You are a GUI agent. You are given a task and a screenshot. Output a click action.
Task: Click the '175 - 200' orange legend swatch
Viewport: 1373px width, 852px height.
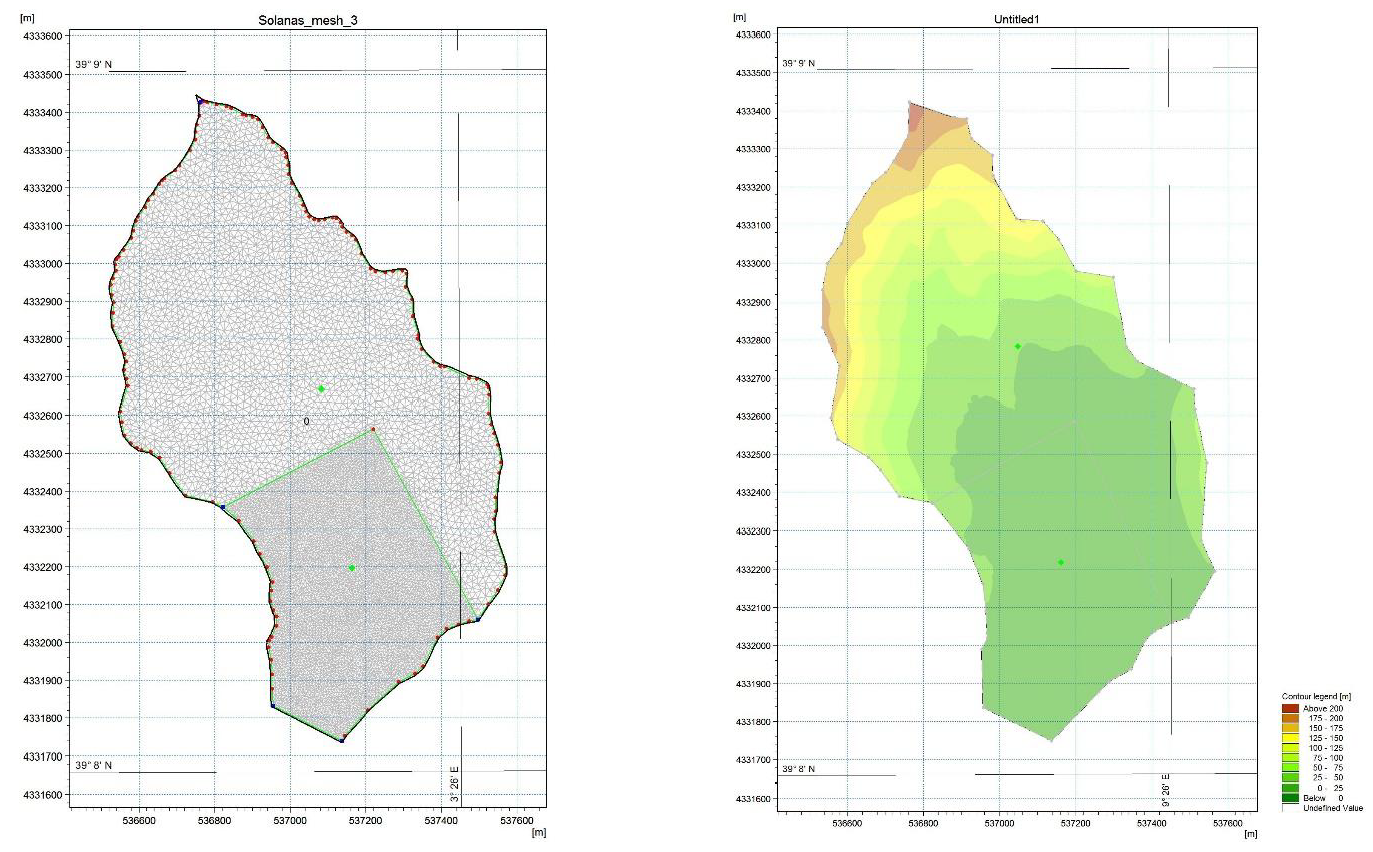pos(1291,718)
